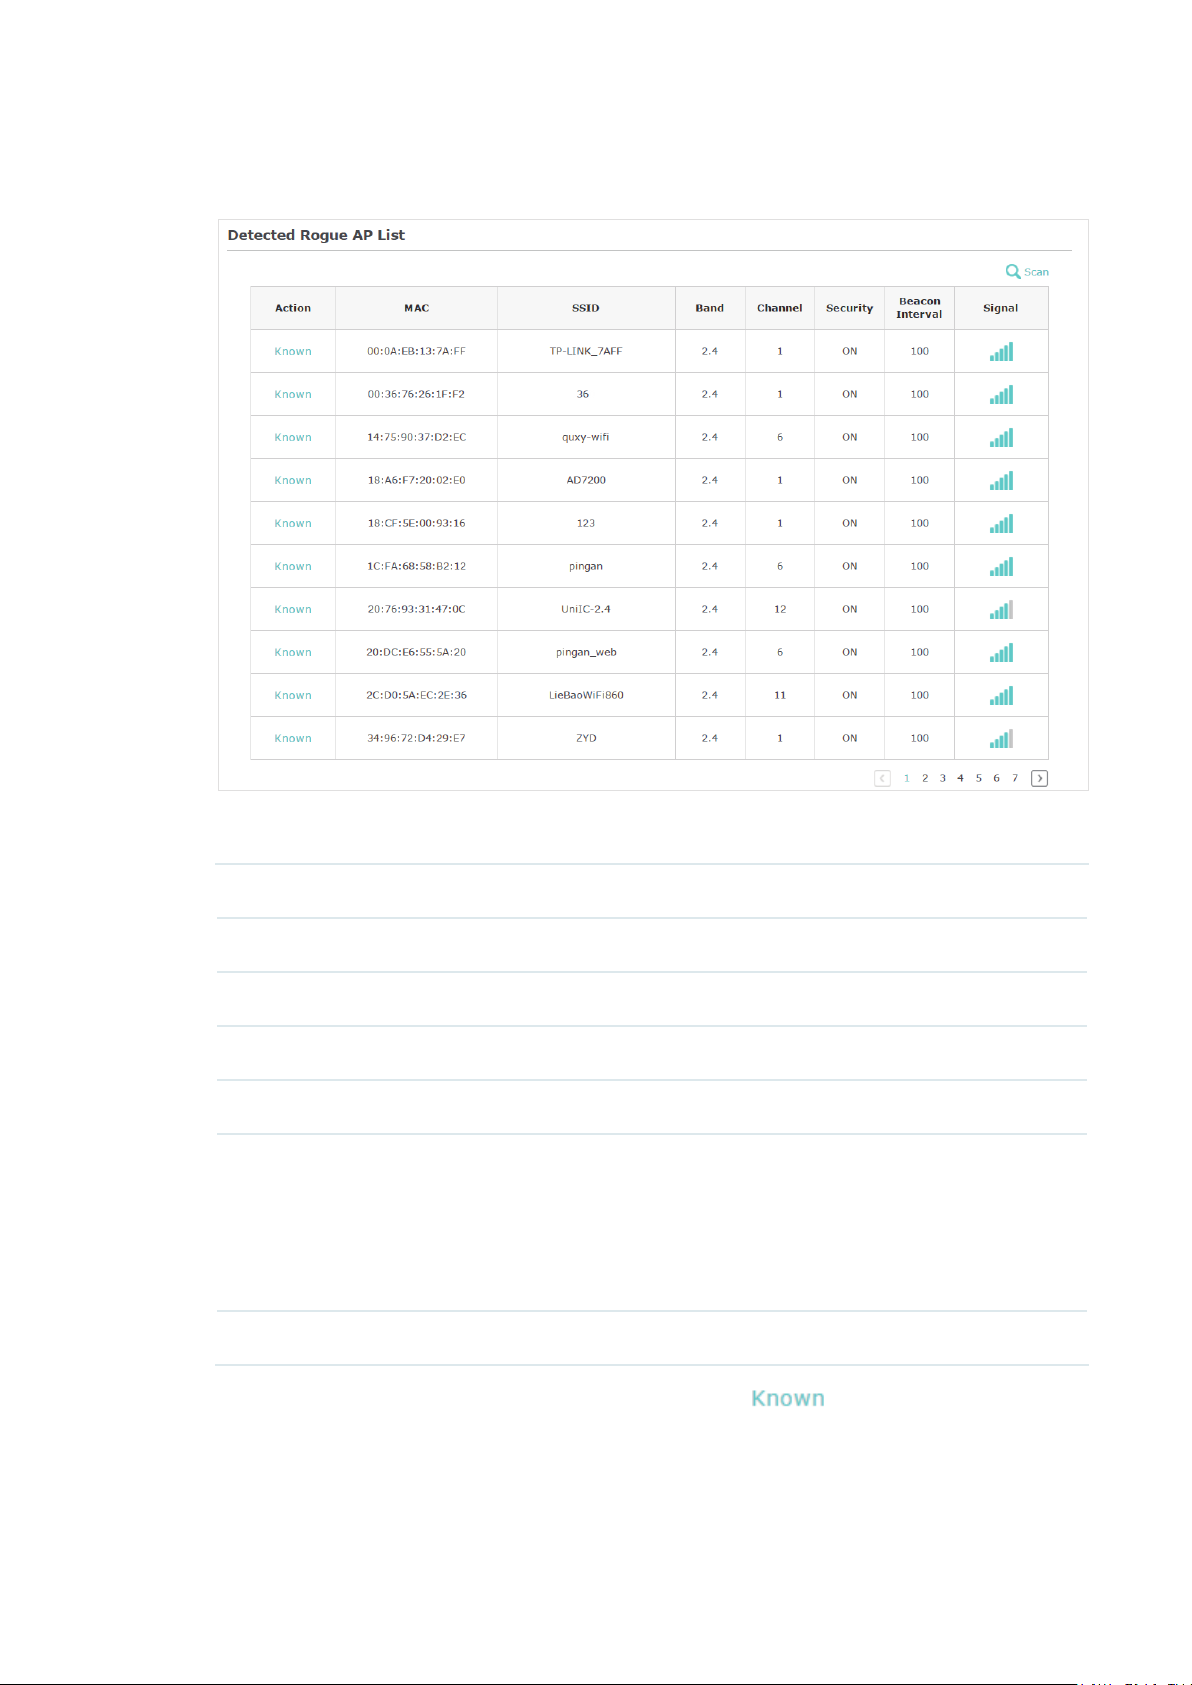Viewport: 1192px width, 1685px height.
Task: Select MAC 14:75:90:37:D2:EC
Action: coord(416,437)
